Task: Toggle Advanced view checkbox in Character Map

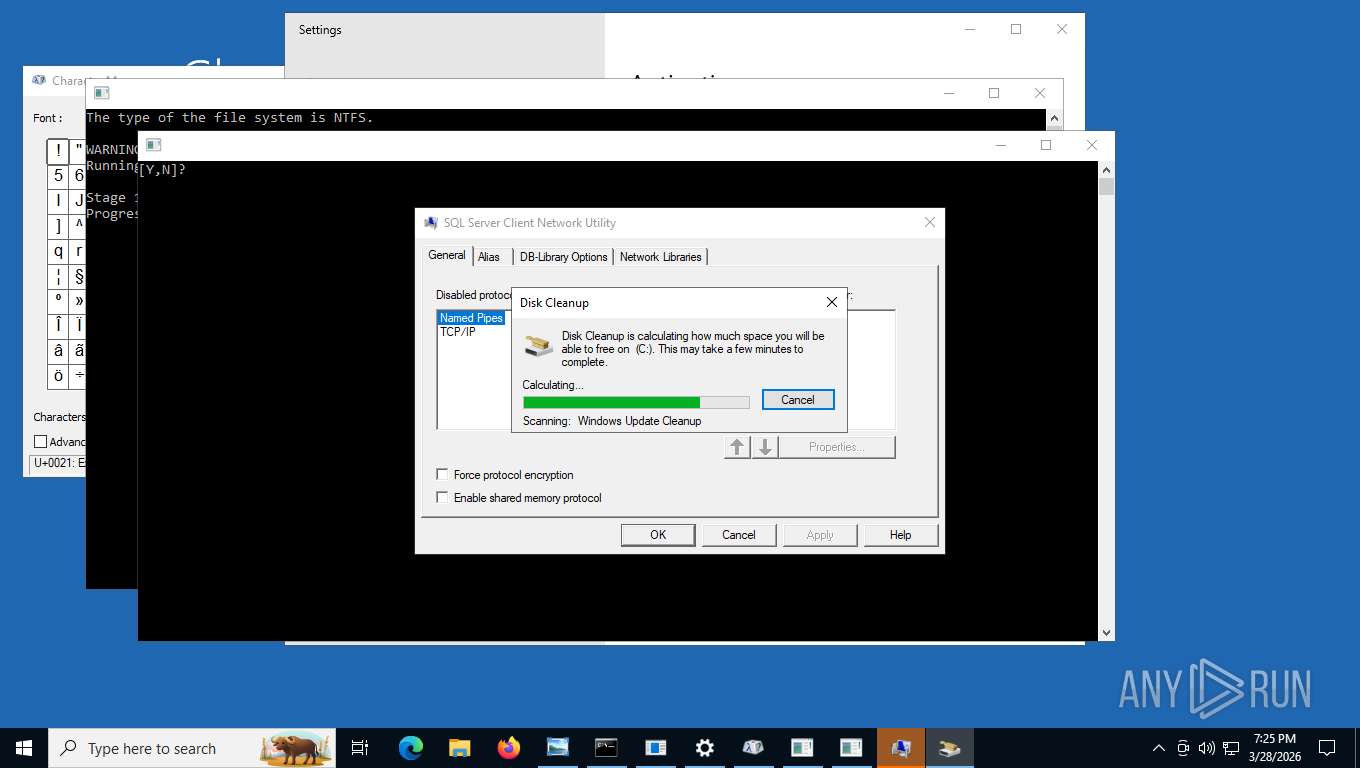Action: tap(41, 442)
